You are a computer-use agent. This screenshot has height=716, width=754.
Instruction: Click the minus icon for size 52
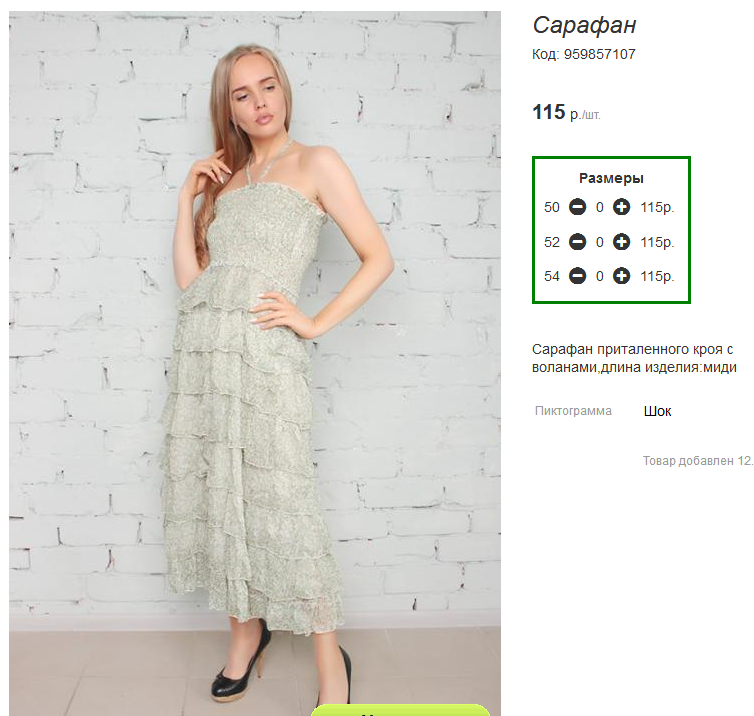[578, 242]
